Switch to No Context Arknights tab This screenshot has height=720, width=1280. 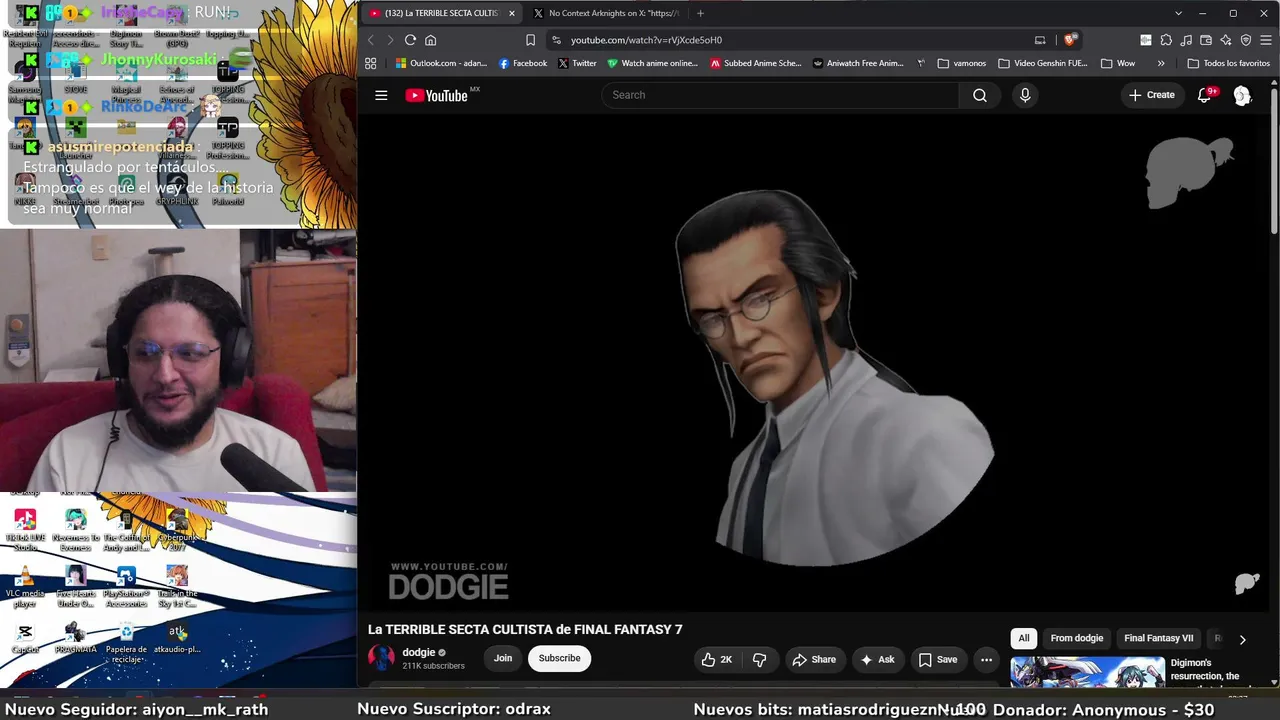tap(606, 13)
